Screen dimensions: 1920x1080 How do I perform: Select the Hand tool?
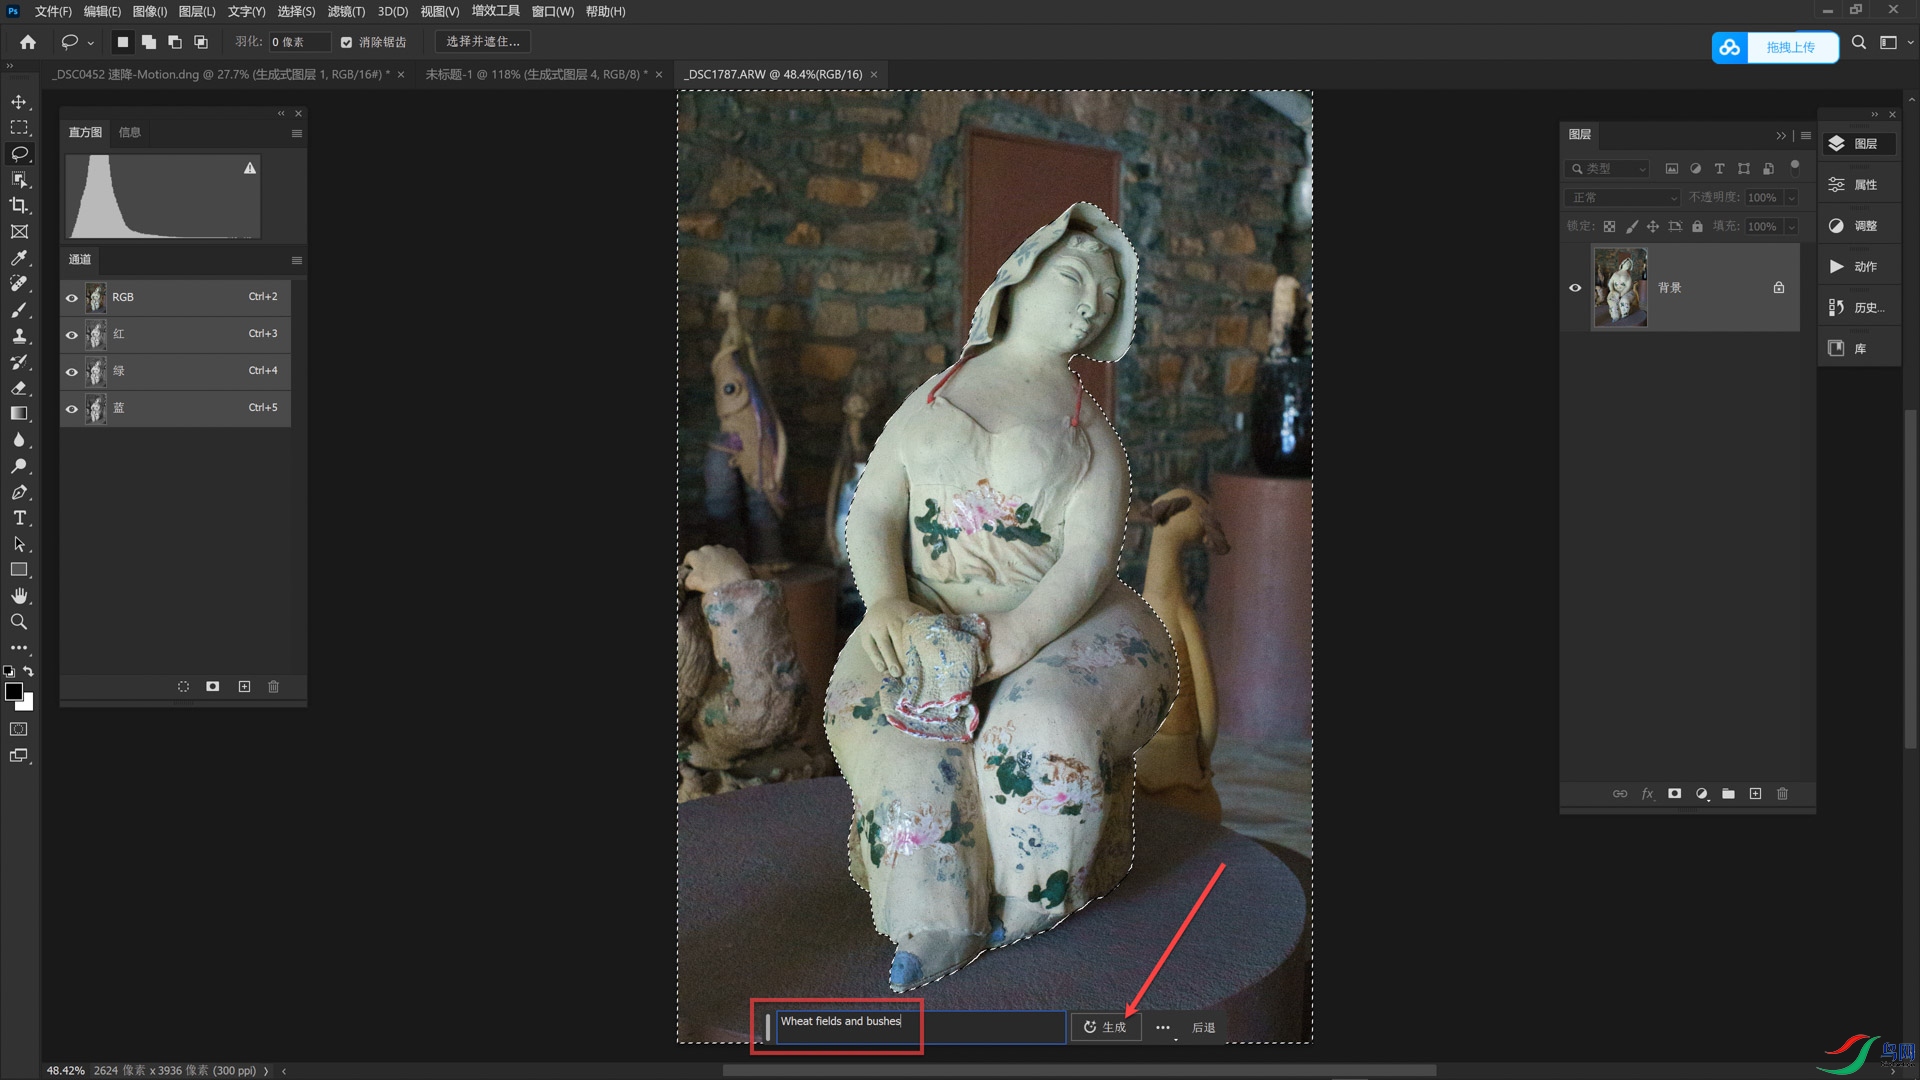19,596
